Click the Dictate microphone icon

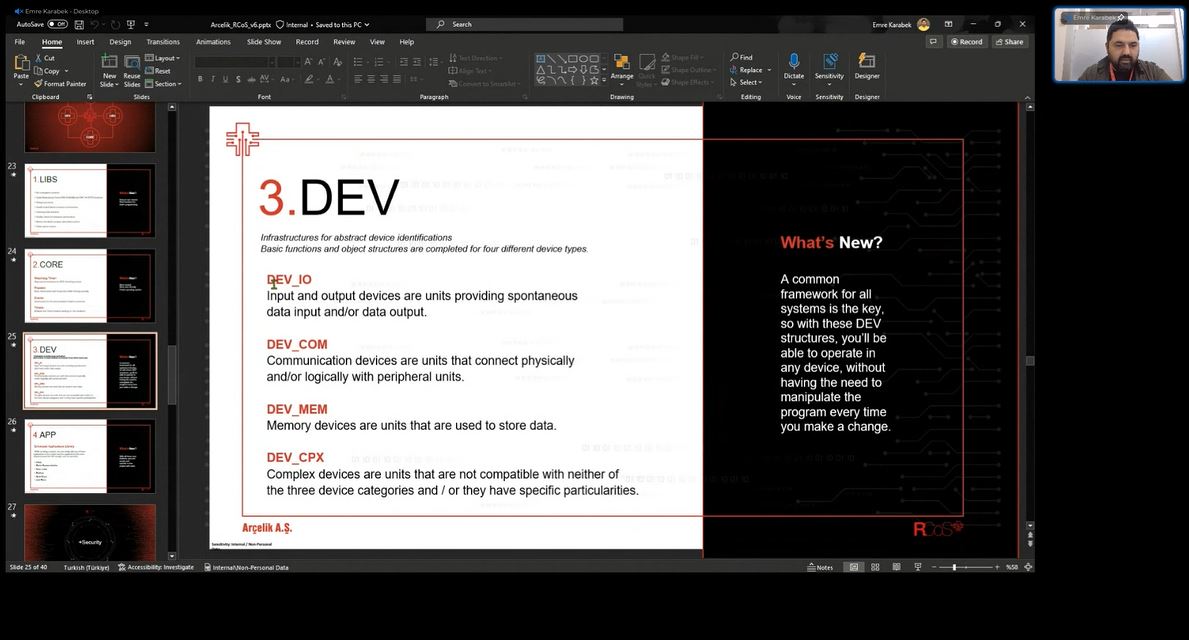pyautogui.click(x=794, y=61)
